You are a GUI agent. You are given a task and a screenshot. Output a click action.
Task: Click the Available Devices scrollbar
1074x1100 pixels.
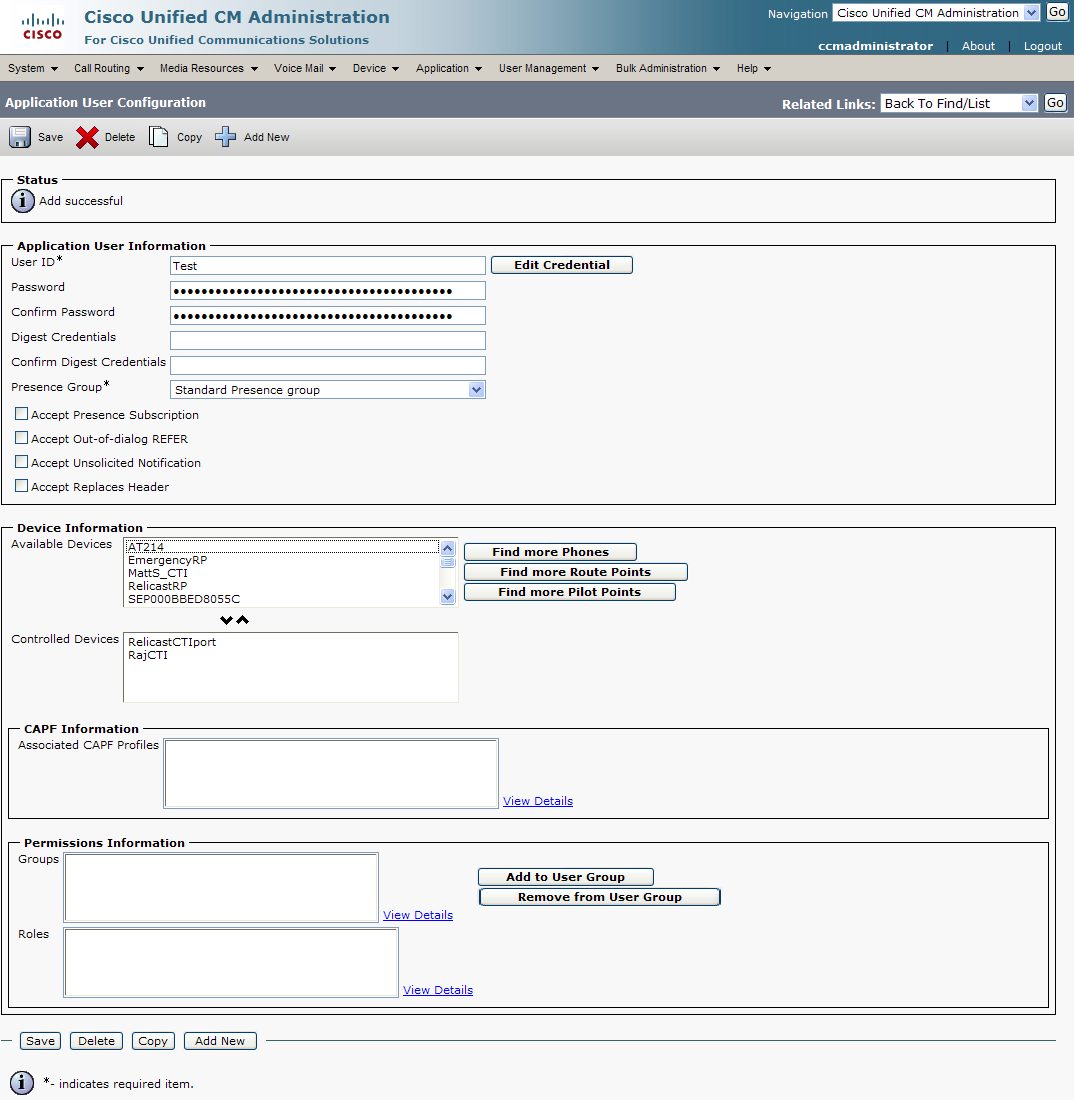447,572
